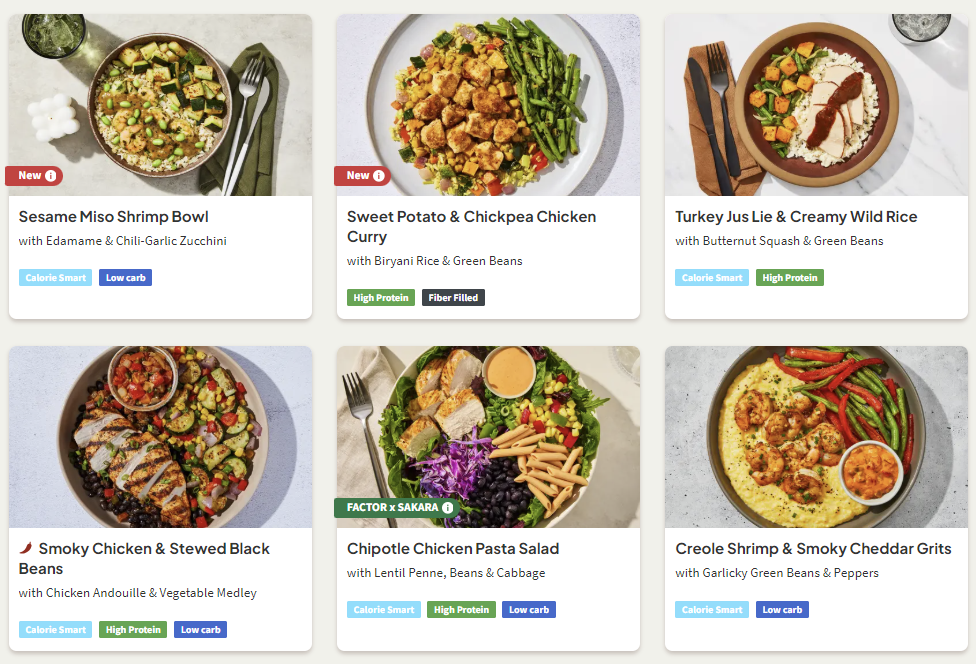This screenshot has height=664, width=976.
Task: Click Chipotle Chicken Pasta Salad title
Action: pos(453,549)
